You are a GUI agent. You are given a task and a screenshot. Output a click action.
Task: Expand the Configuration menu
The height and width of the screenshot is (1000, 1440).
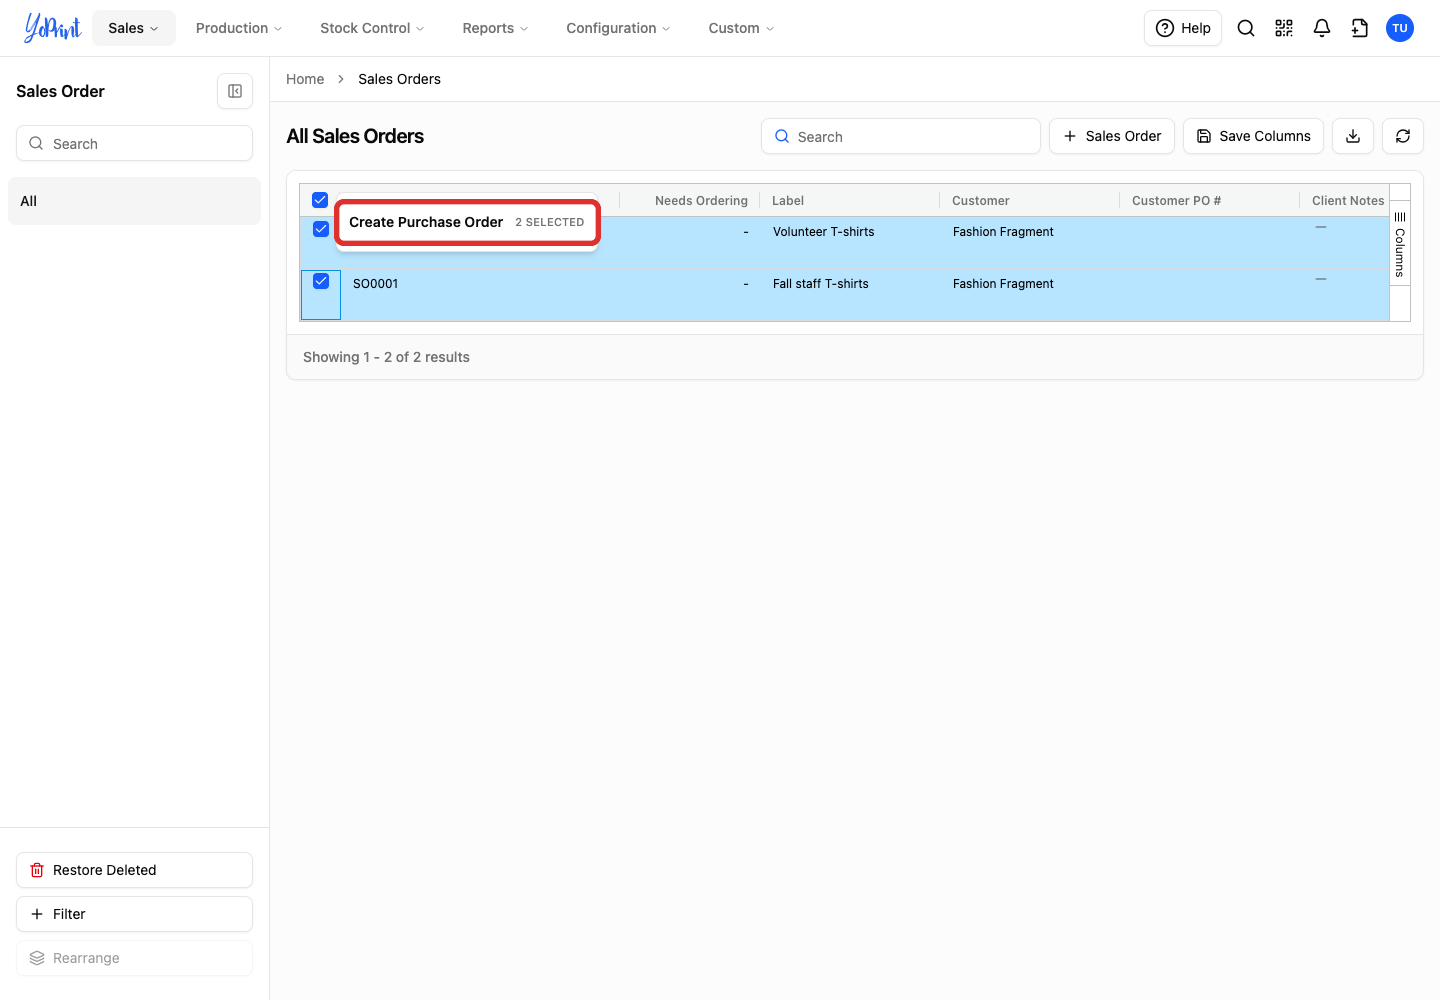tap(618, 28)
